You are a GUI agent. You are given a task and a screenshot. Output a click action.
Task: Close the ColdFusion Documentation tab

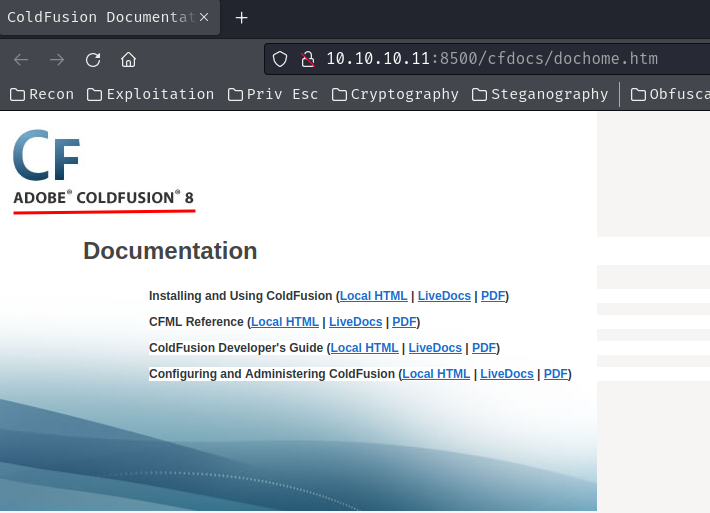click(204, 17)
